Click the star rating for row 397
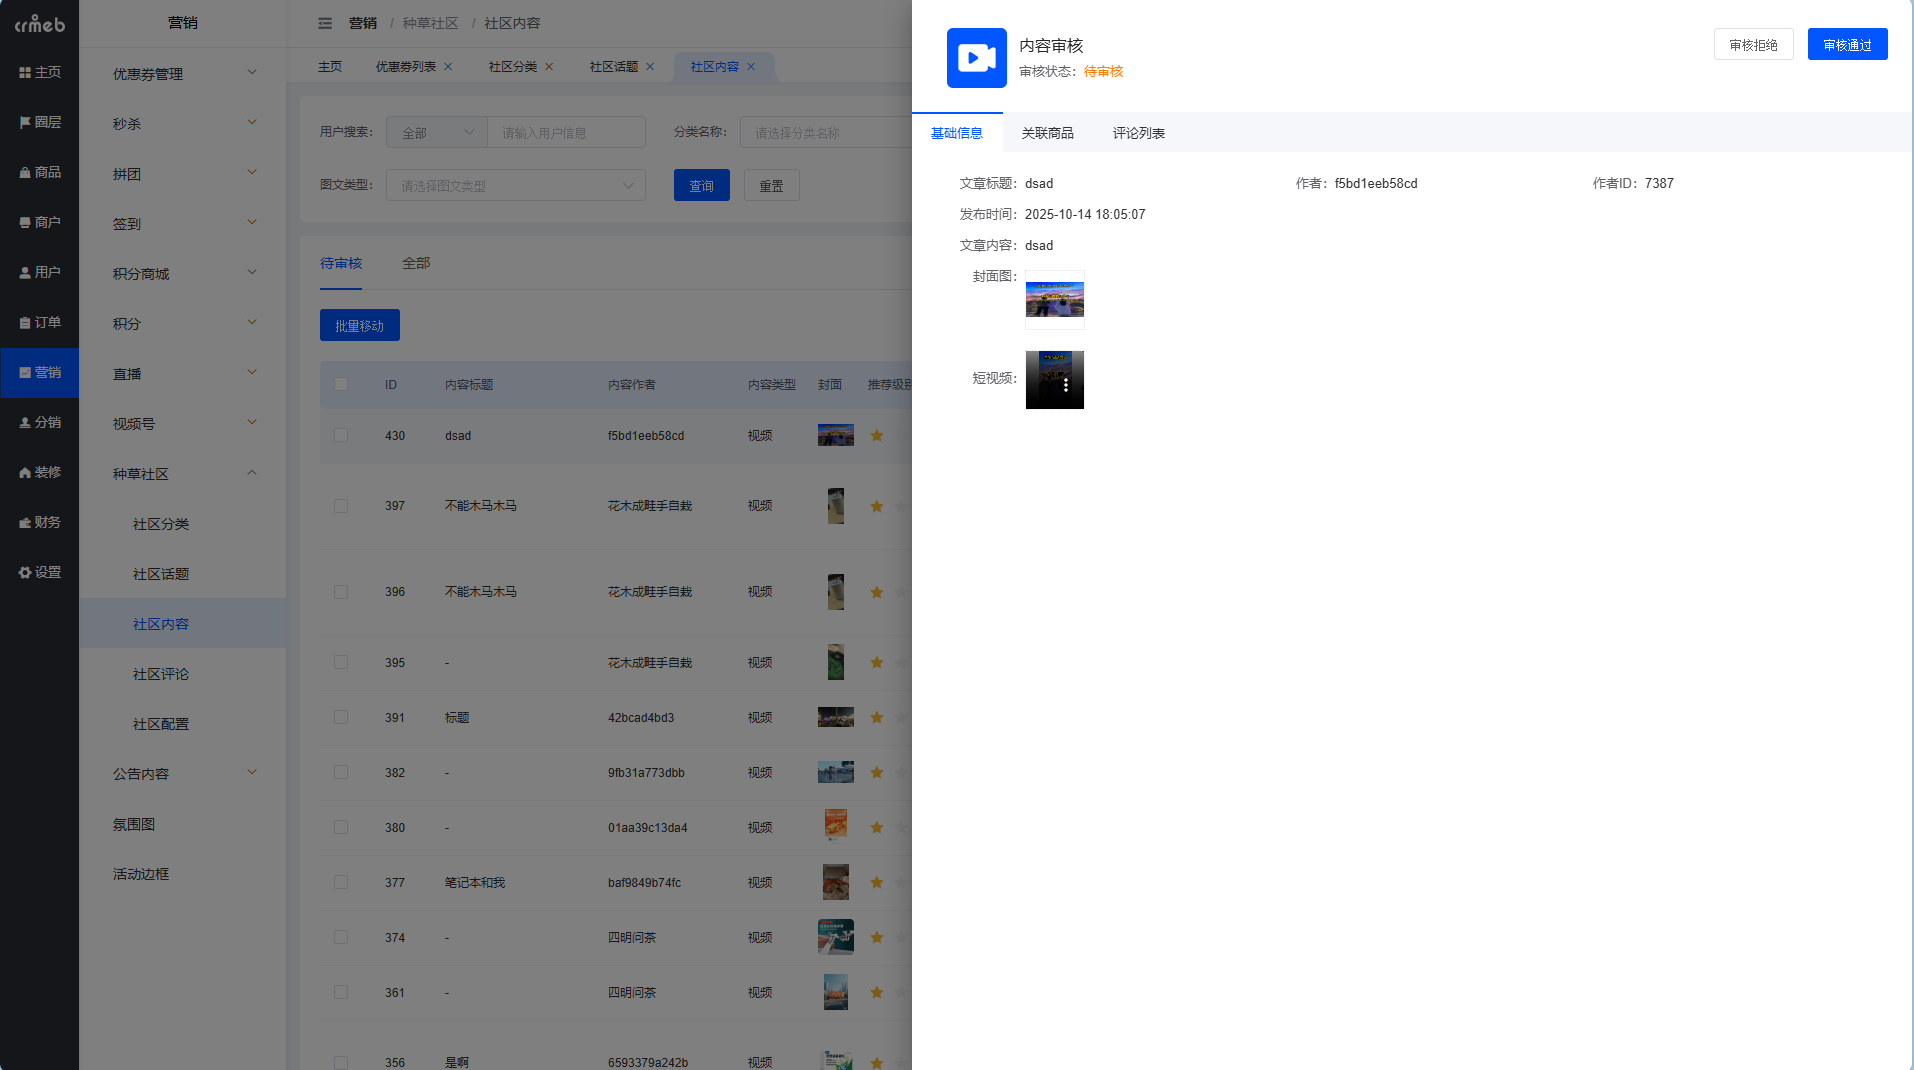Screen dimensions: 1914x1070 pos(877,506)
